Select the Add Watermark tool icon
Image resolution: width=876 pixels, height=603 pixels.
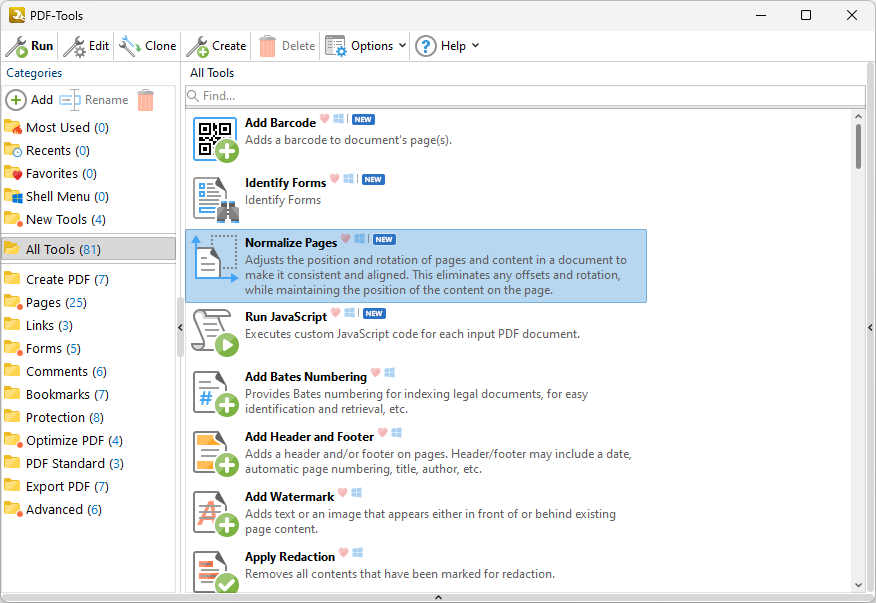[x=215, y=512]
